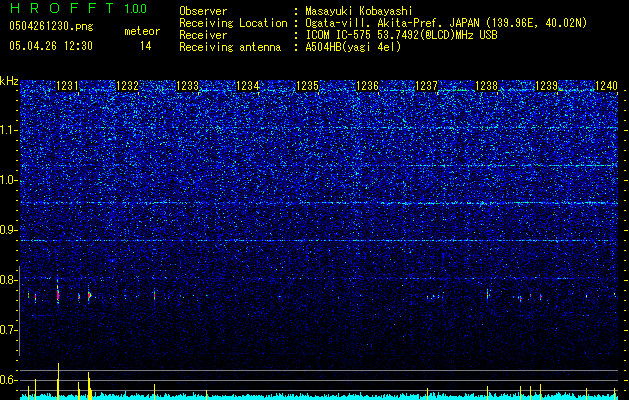Image resolution: width=629 pixels, height=400 pixels.
Task: Click the 0.6 kHz frequency axis label
Action: pyautogui.click(x=9, y=380)
